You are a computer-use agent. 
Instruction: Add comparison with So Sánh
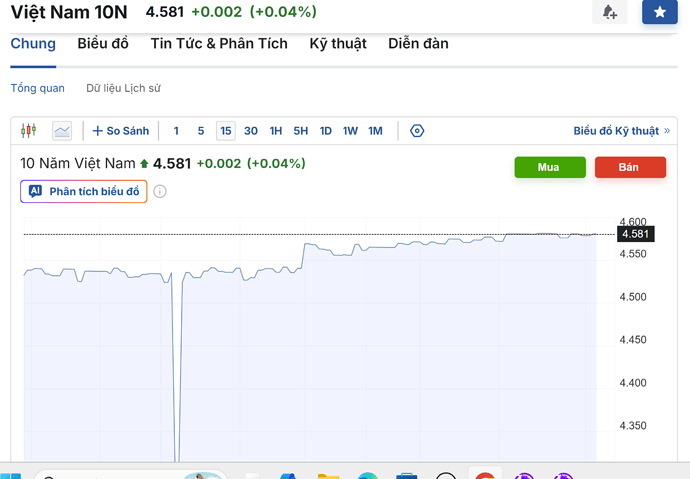(121, 131)
